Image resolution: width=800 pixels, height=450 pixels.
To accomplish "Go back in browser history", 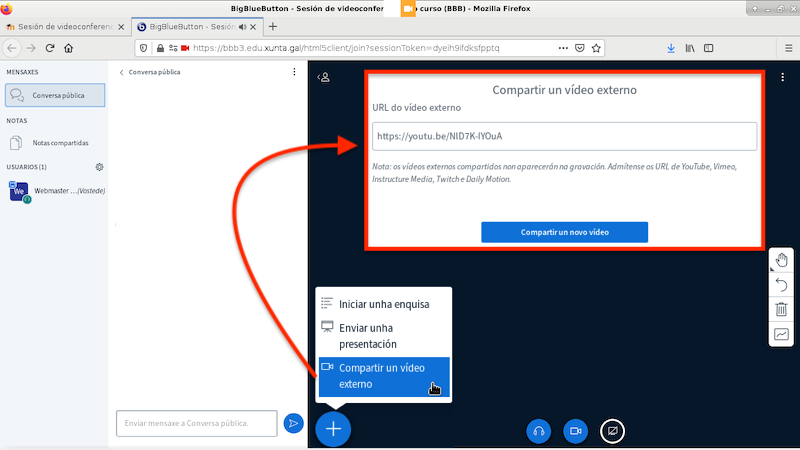I will [x=12, y=48].
